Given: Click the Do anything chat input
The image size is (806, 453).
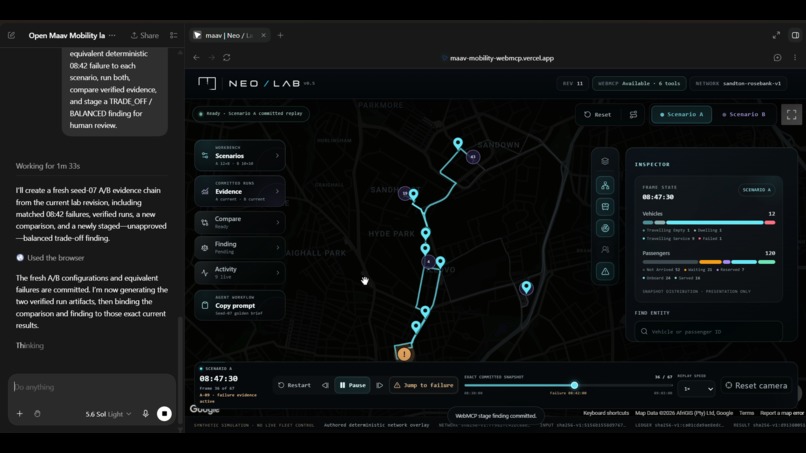Looking at the screenshot, I should point(93,387).
